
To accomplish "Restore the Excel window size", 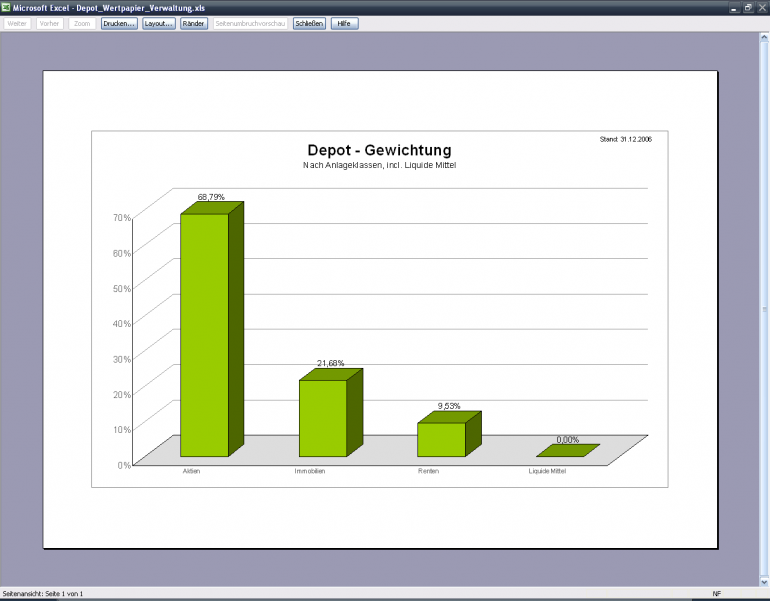I will click(748, 8).
